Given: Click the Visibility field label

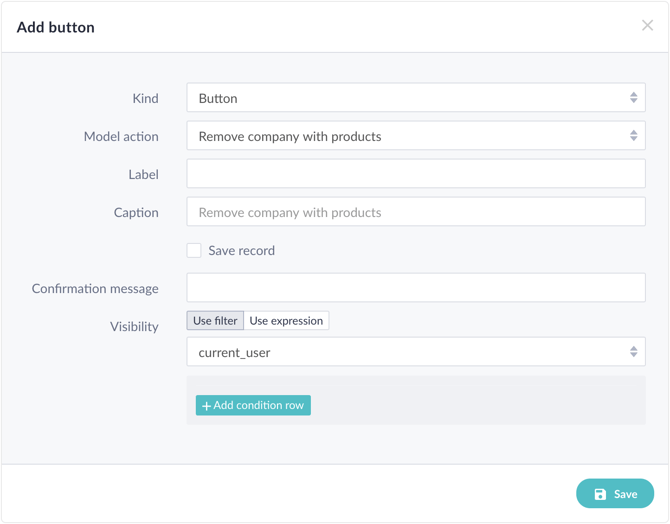Looking at the screenshot, I should point(134,326).
